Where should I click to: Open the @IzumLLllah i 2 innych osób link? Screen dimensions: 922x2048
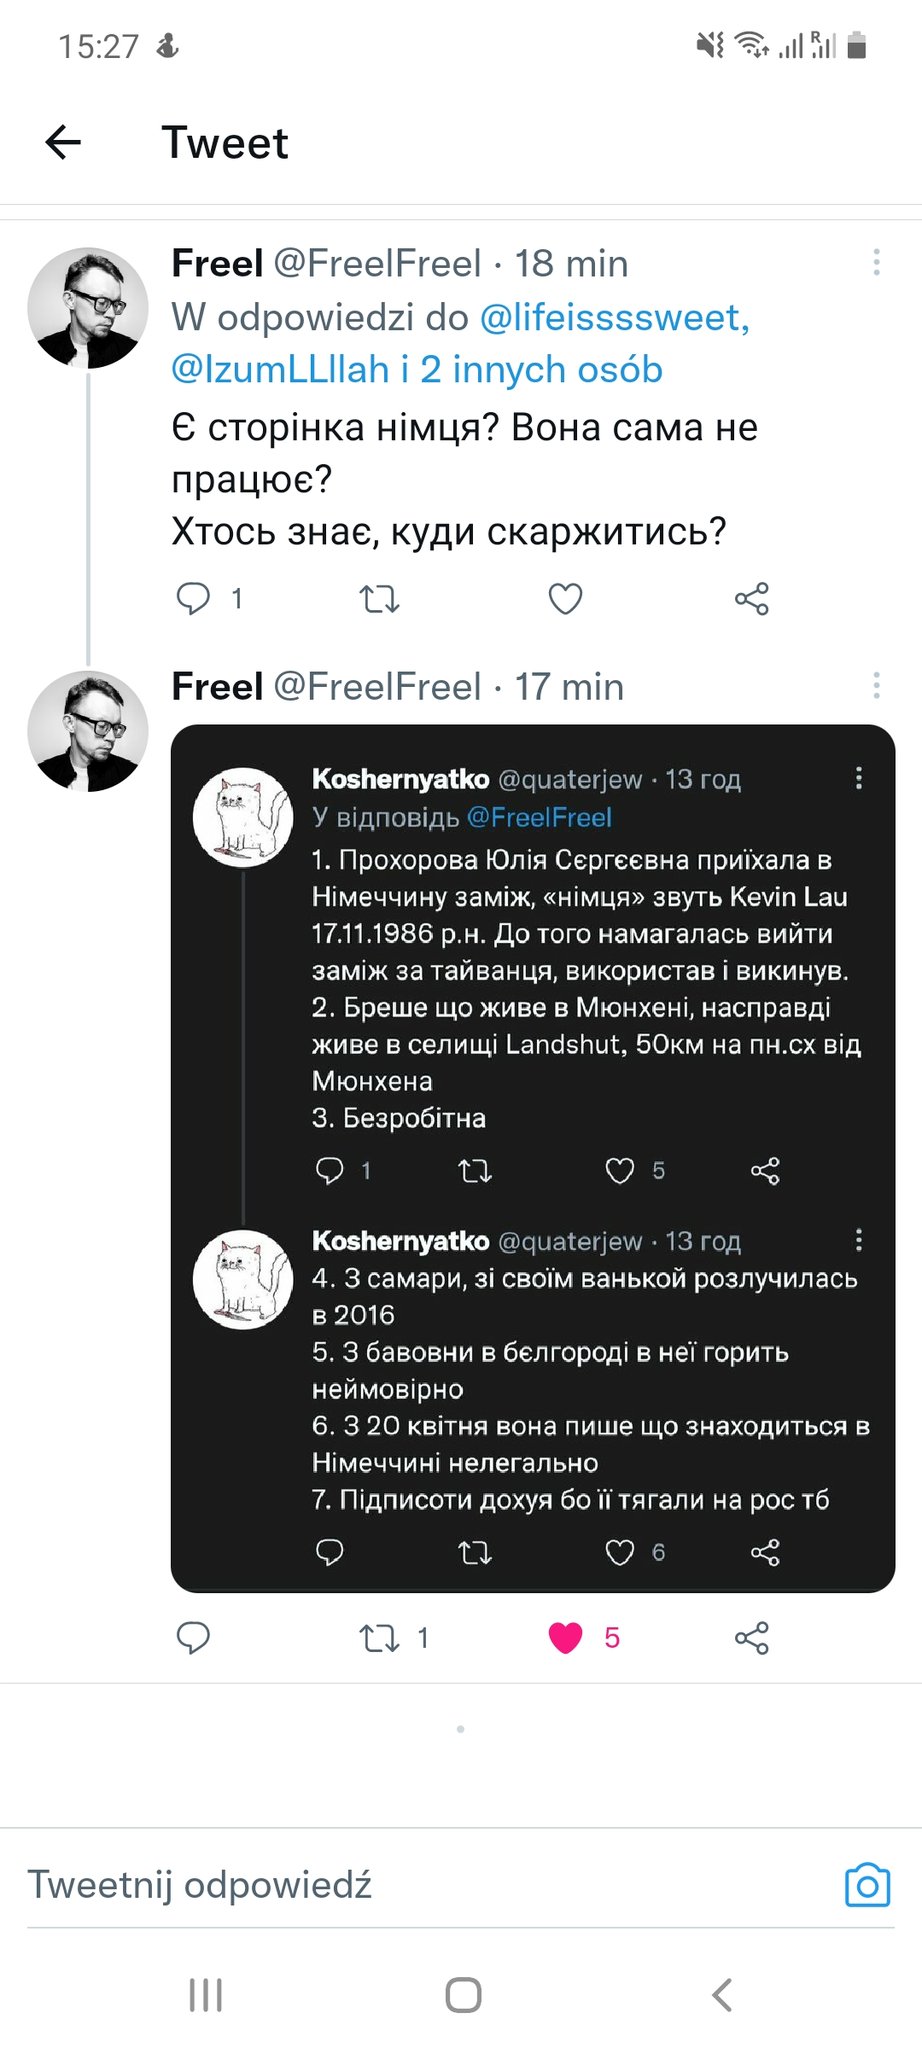pyautogui.click(x=417, y=369)
